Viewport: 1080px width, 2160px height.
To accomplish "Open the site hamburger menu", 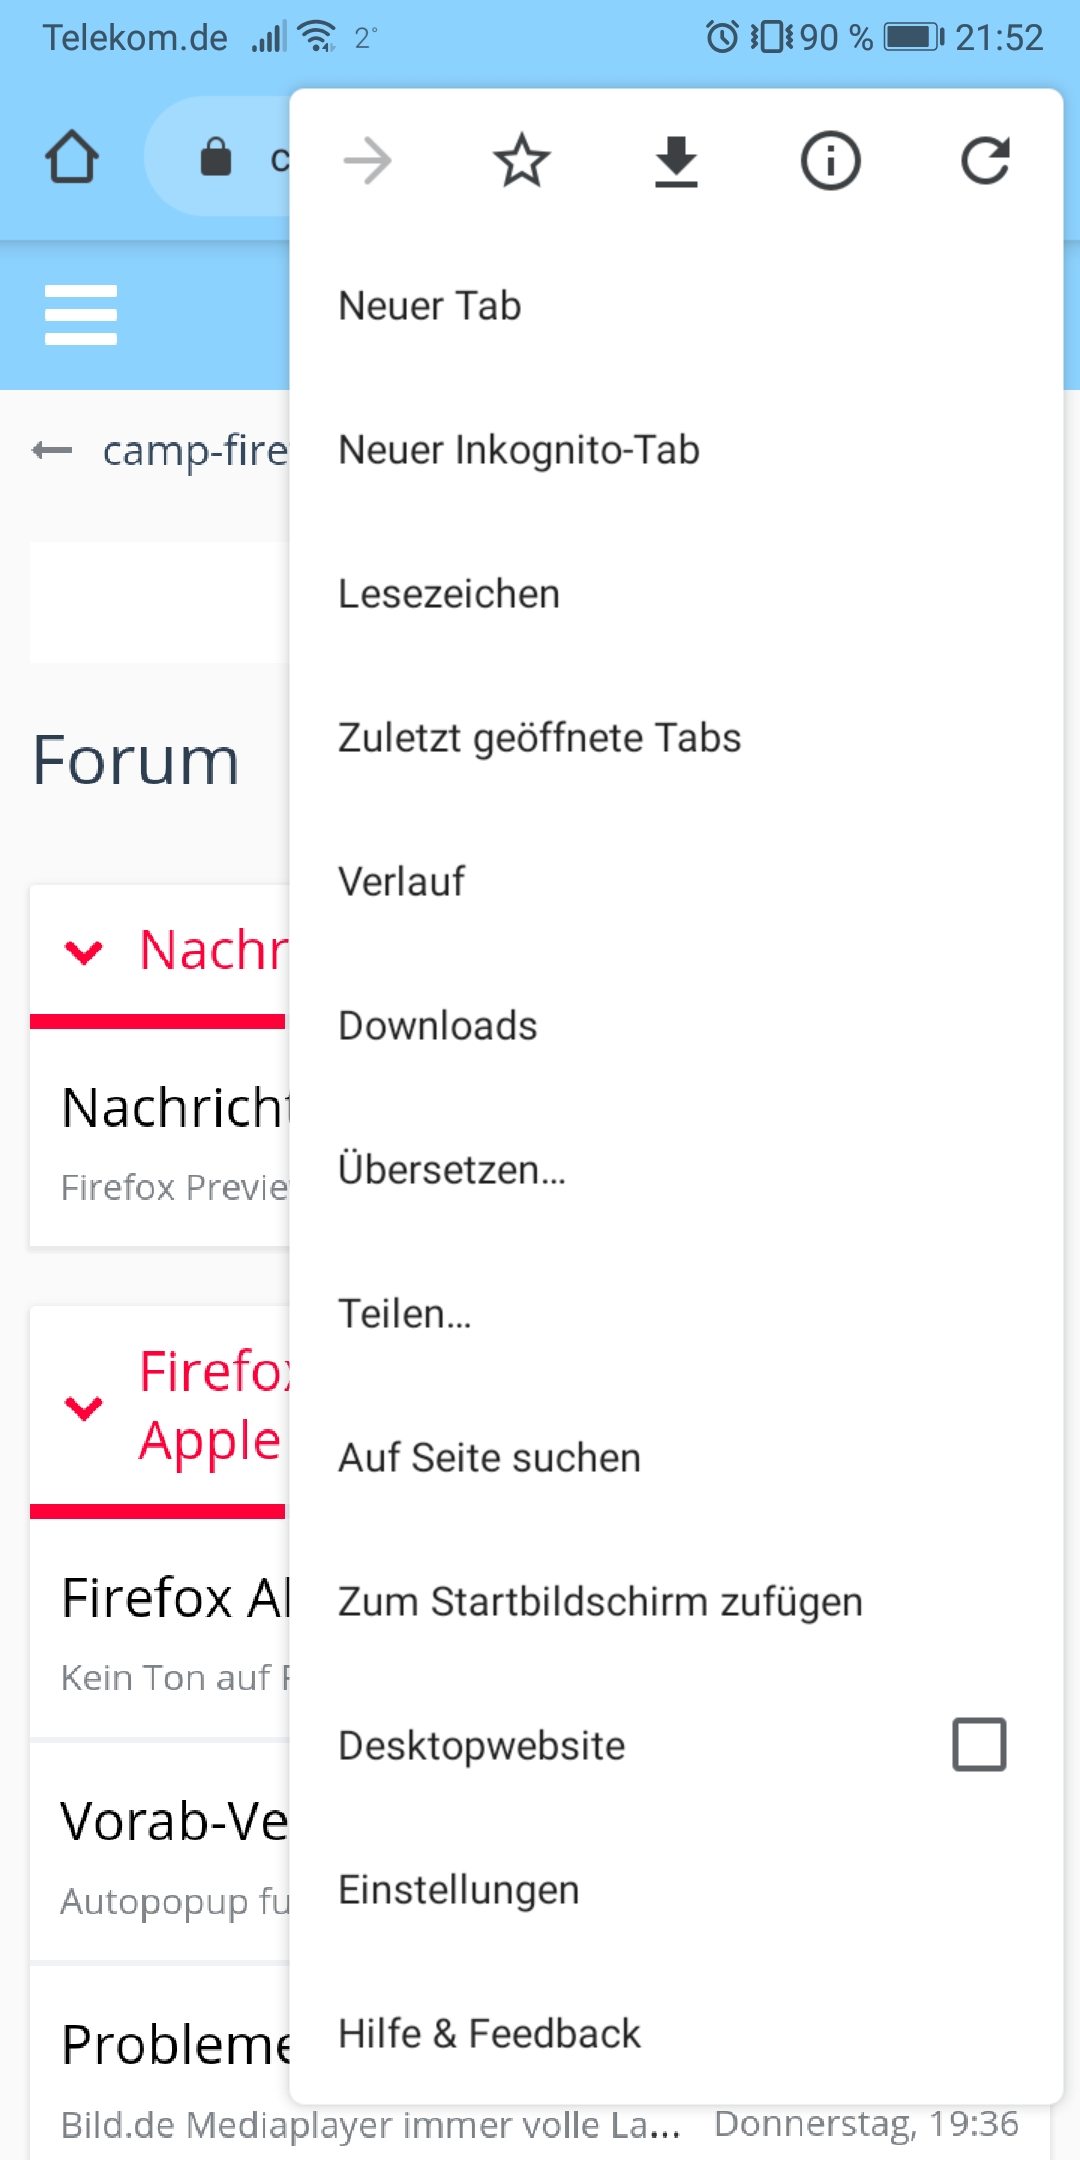I will 81,315.
